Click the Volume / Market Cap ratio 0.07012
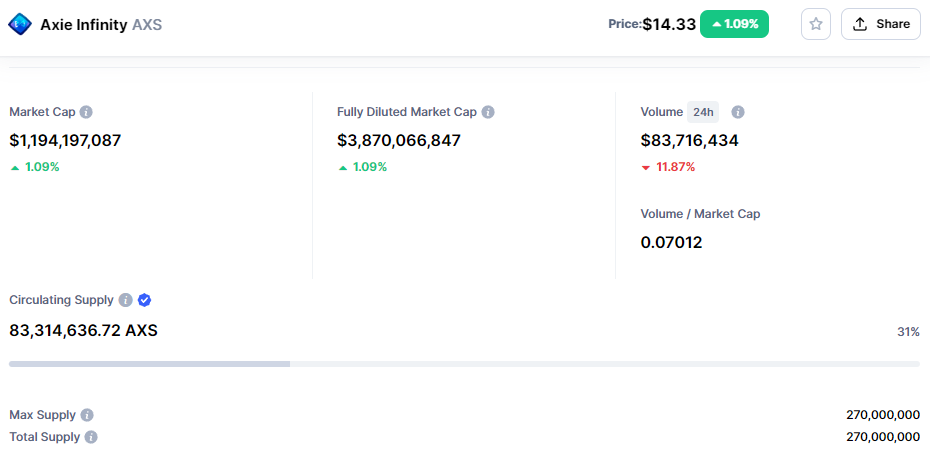This screenshot has width=930, height=458. pos(671,243)
